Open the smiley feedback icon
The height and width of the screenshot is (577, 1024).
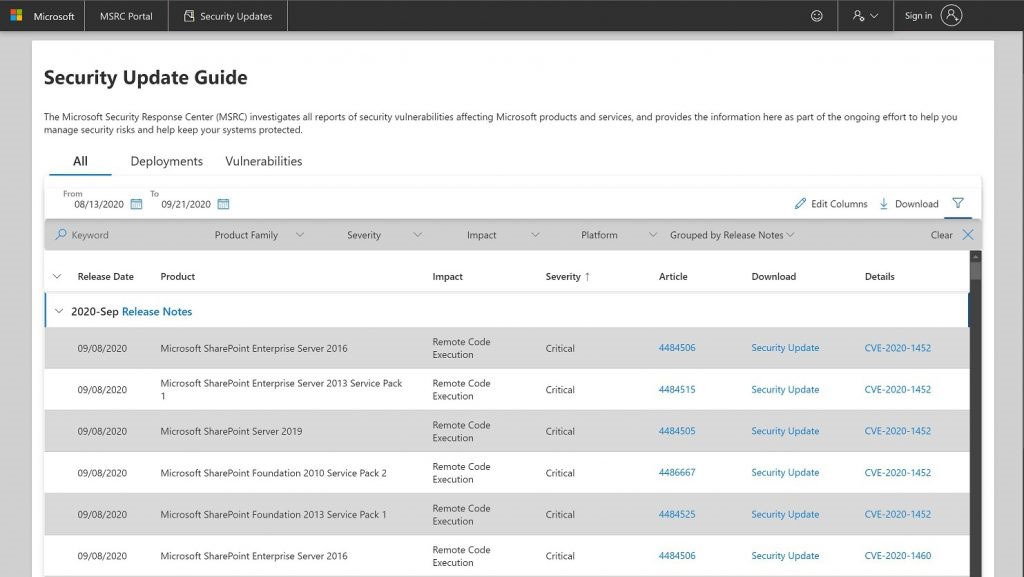tap(817, 16)
